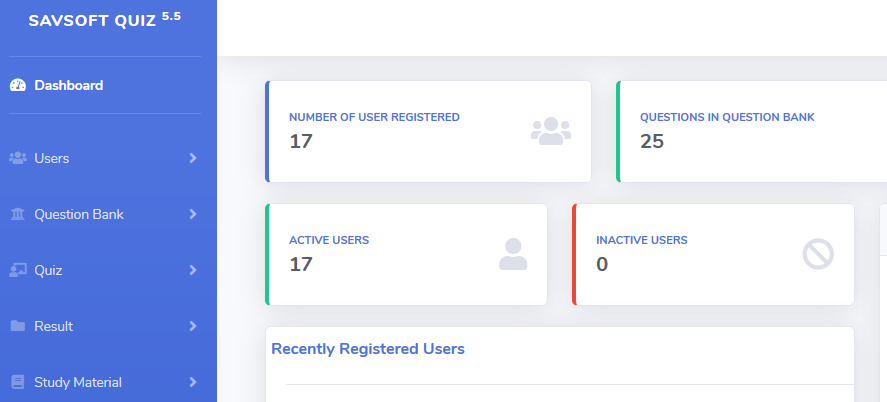Expand the Question Bank chevron arrow
Viewport: 887px width, 402px height.
tap(193, 214)
